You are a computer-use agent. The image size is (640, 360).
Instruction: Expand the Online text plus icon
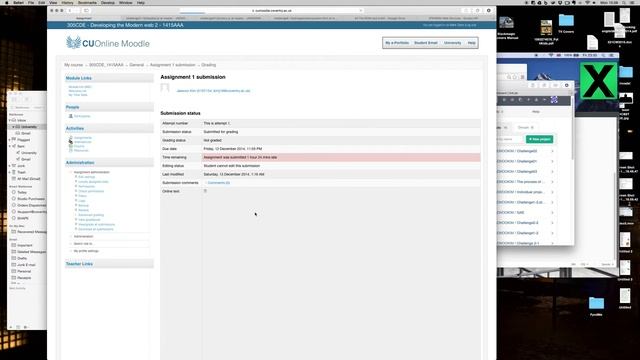pyautogui.click(x=205, y=191)
